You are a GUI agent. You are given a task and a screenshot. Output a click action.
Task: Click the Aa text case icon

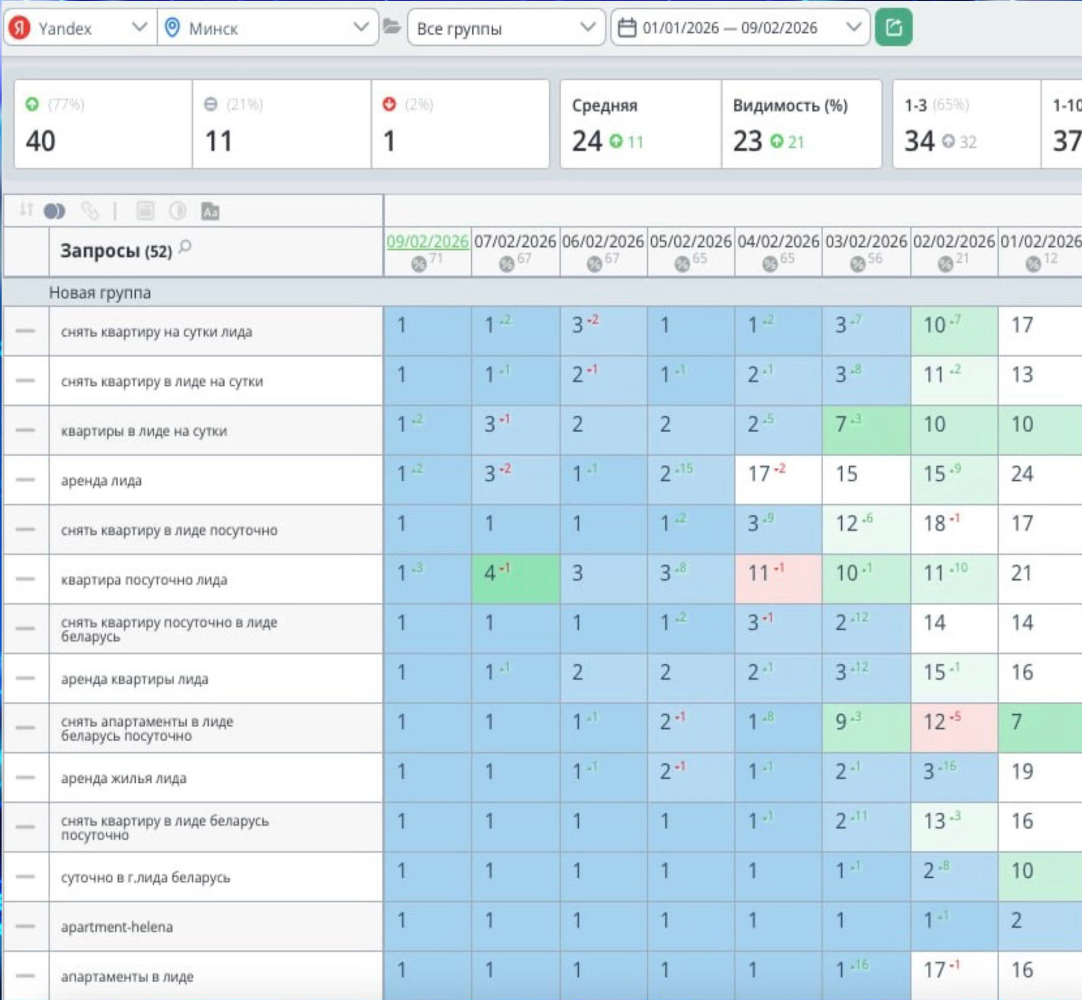[210, 210]
